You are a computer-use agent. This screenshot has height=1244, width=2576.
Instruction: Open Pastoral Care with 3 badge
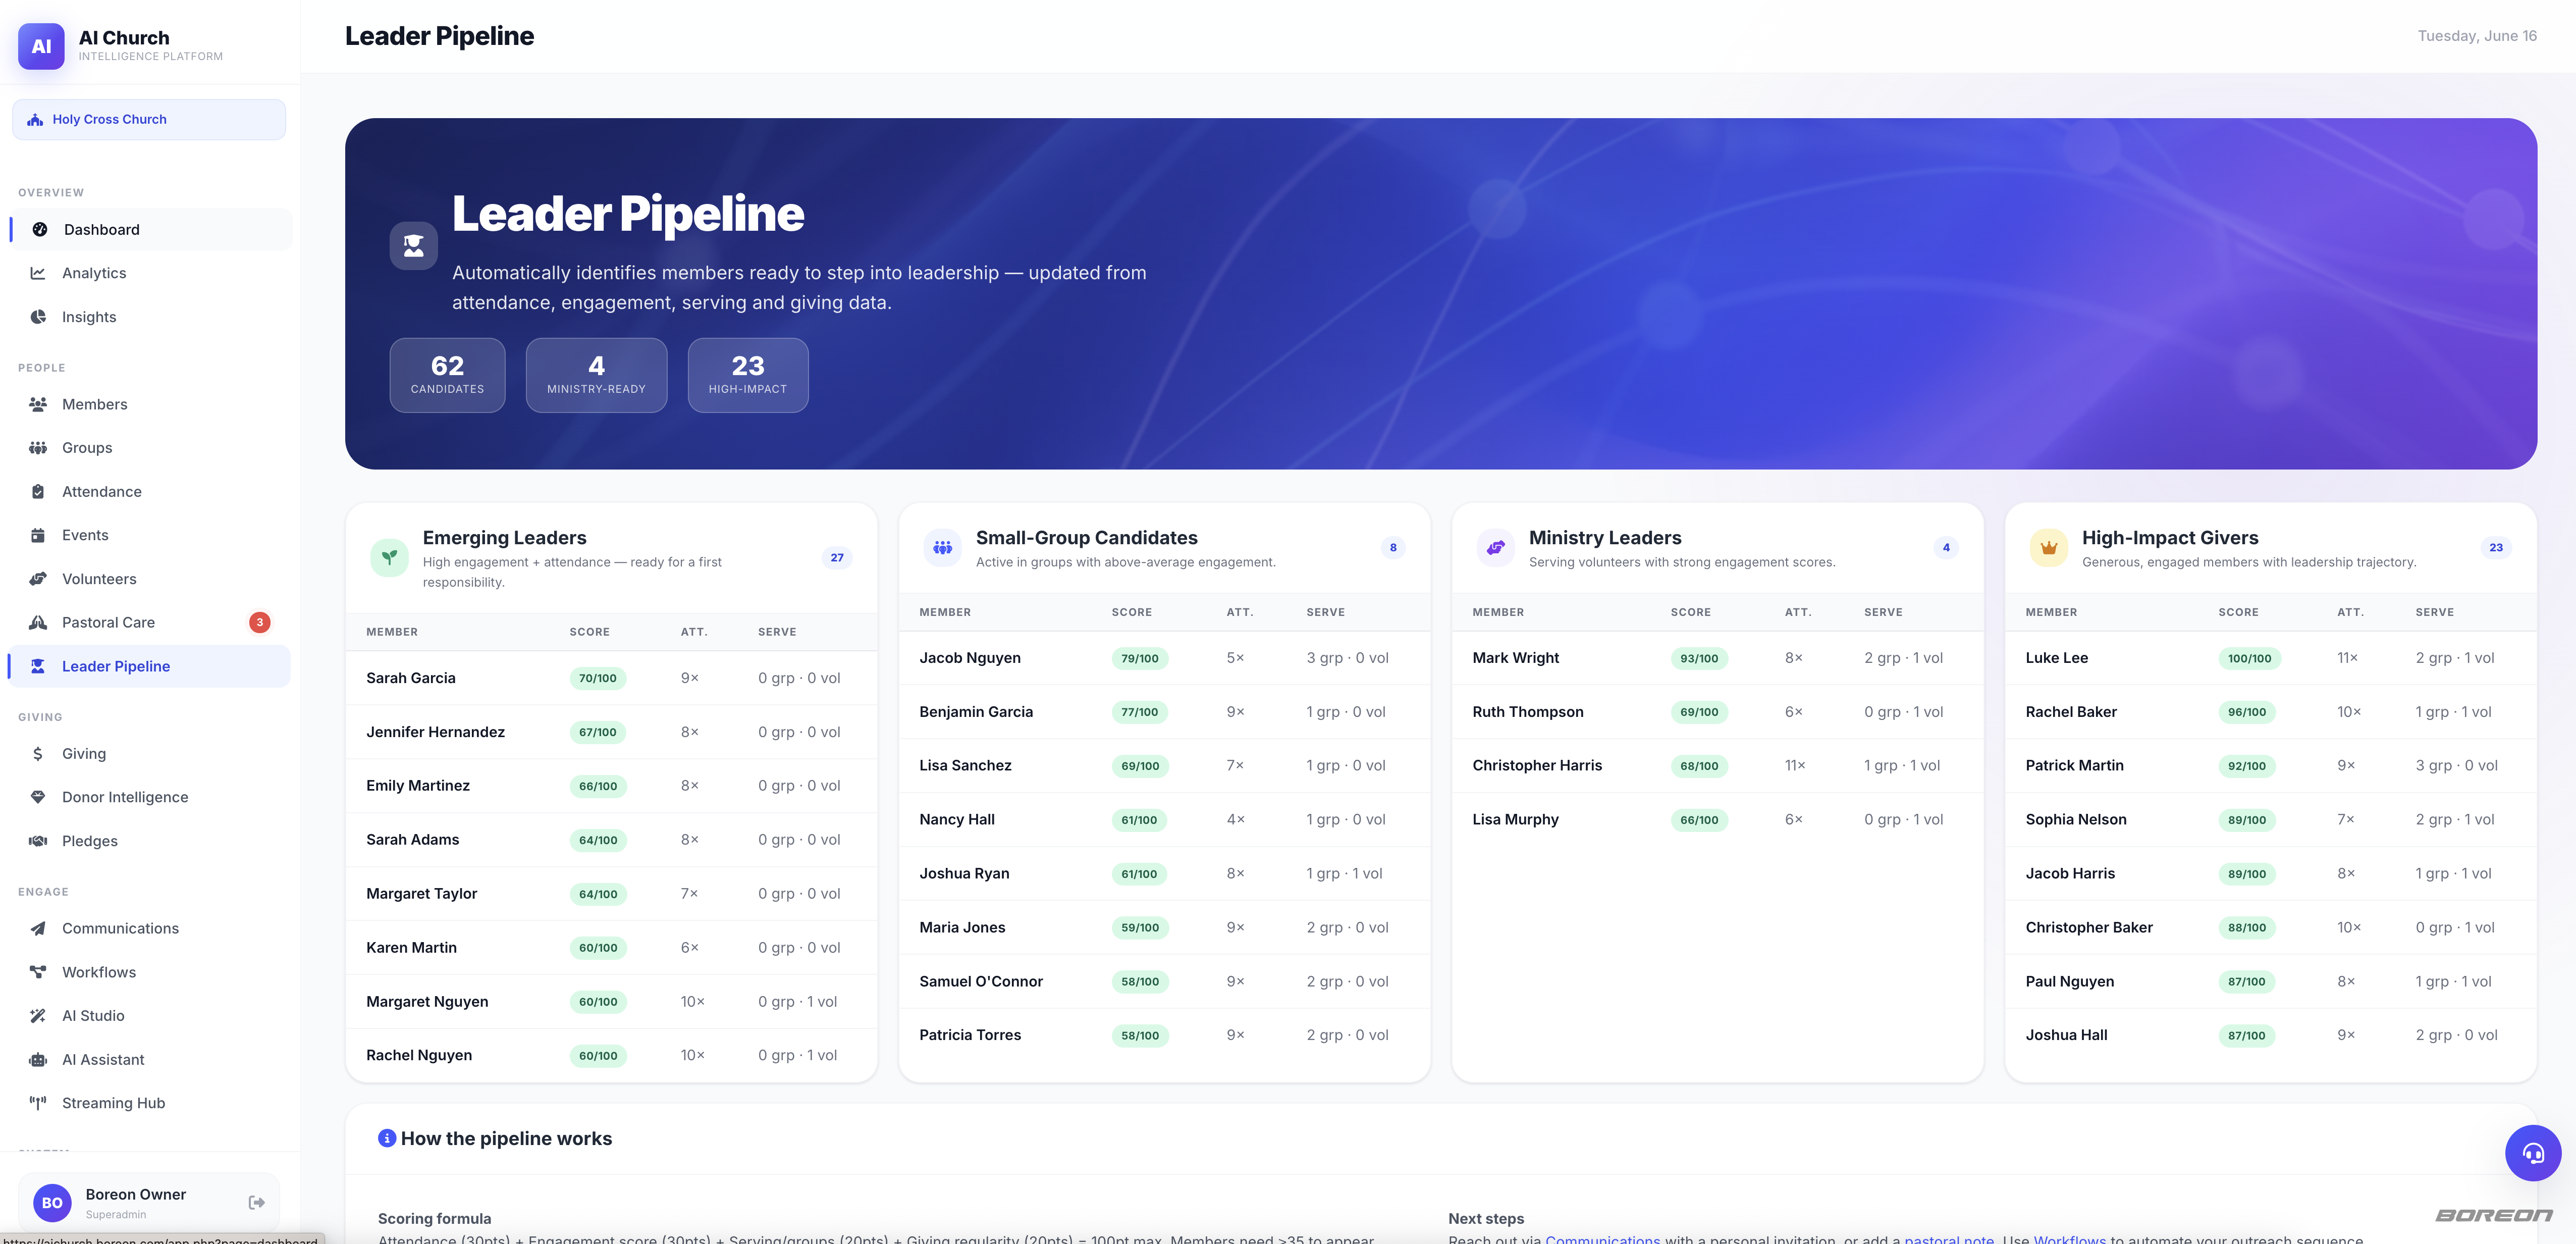pos(149,622)
